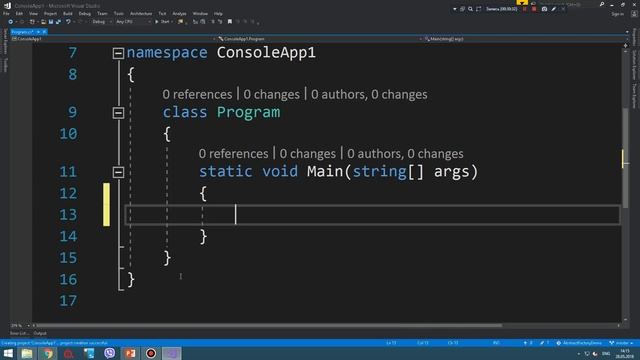Click the namespace keyword on line 7

coord(167,53)
